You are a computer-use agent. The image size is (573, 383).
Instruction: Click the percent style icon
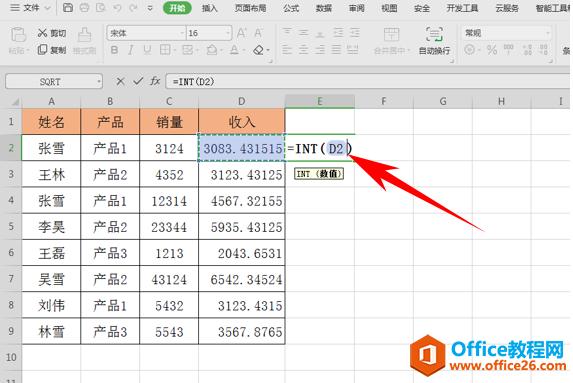point(492,50)
